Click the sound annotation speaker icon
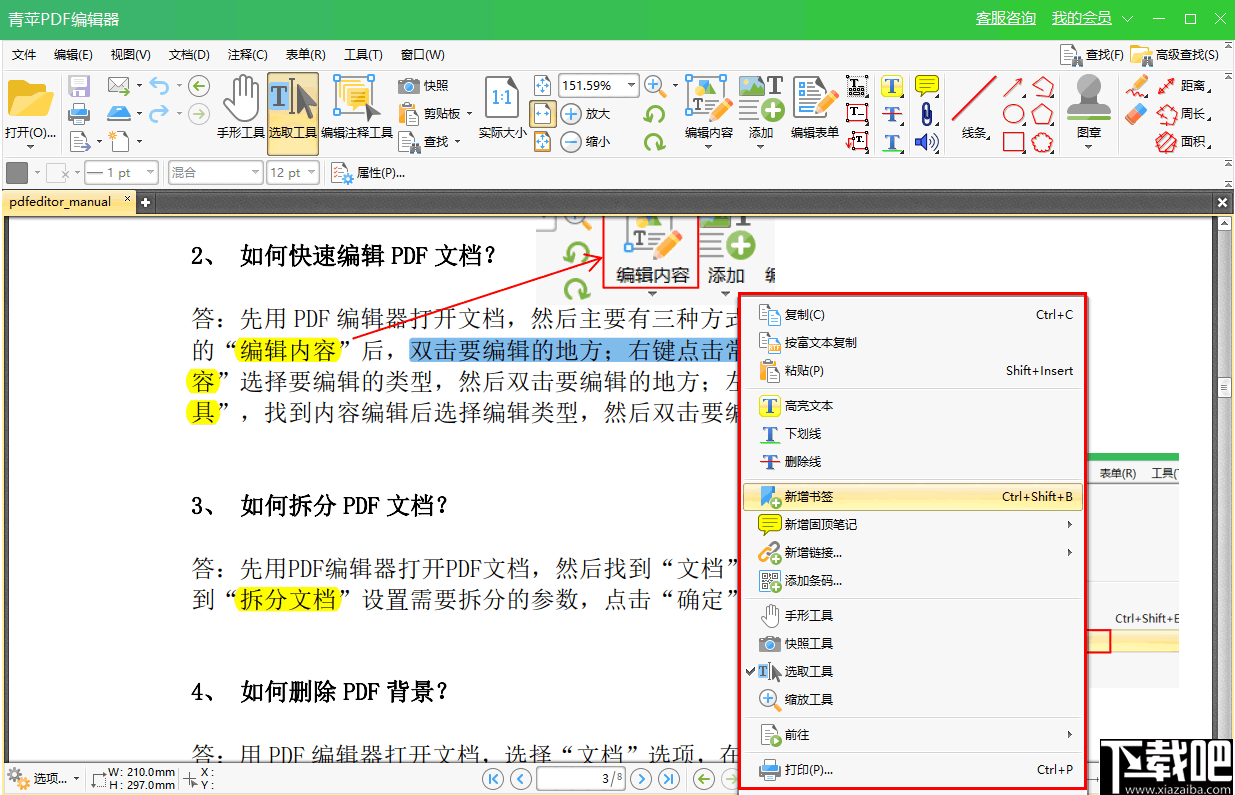 coord(926,141)
